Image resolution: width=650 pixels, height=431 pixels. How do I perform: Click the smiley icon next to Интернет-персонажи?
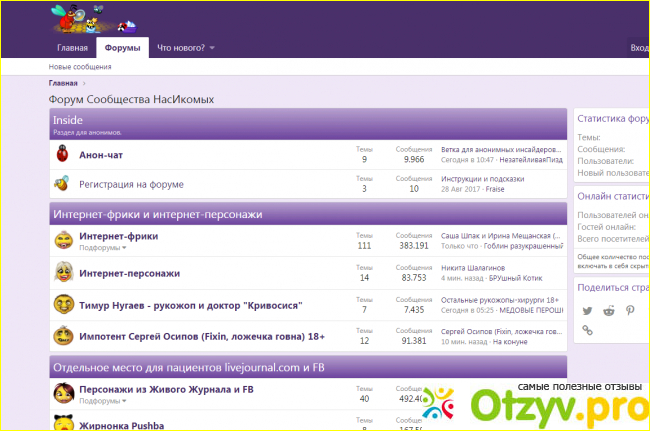(x=63, y=272)
